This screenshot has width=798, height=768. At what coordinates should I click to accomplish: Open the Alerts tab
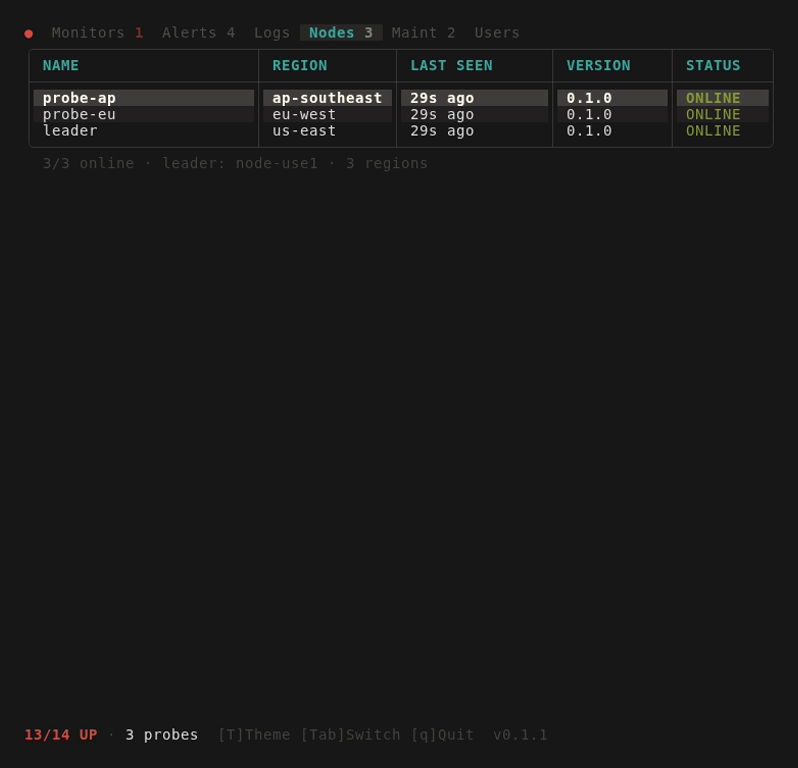click(198, 33)
